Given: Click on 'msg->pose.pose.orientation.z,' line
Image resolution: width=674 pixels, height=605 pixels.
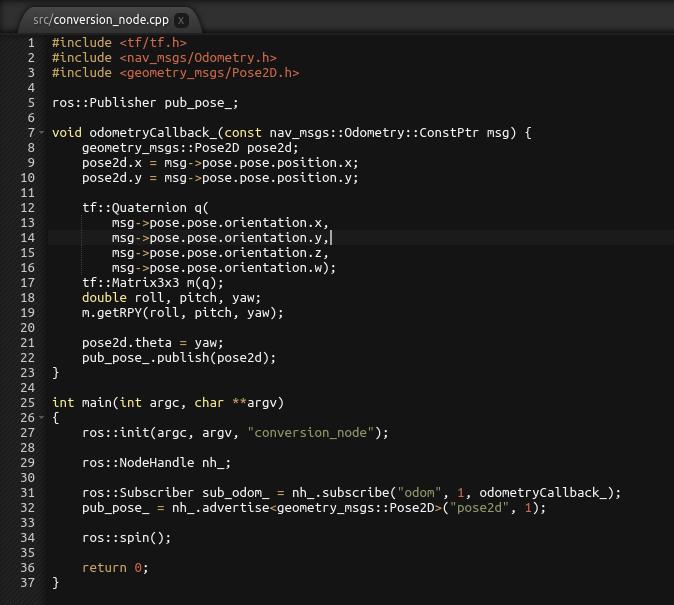Looking at the screenshot, I should (220, 253).
